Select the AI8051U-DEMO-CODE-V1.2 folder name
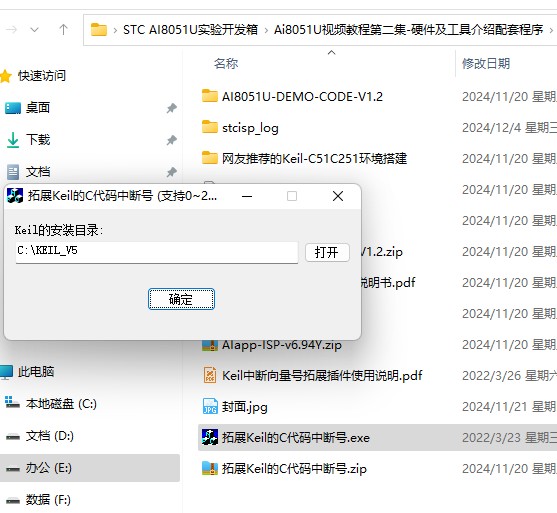The width and height of the screenshot is (557, 513). 302,97
